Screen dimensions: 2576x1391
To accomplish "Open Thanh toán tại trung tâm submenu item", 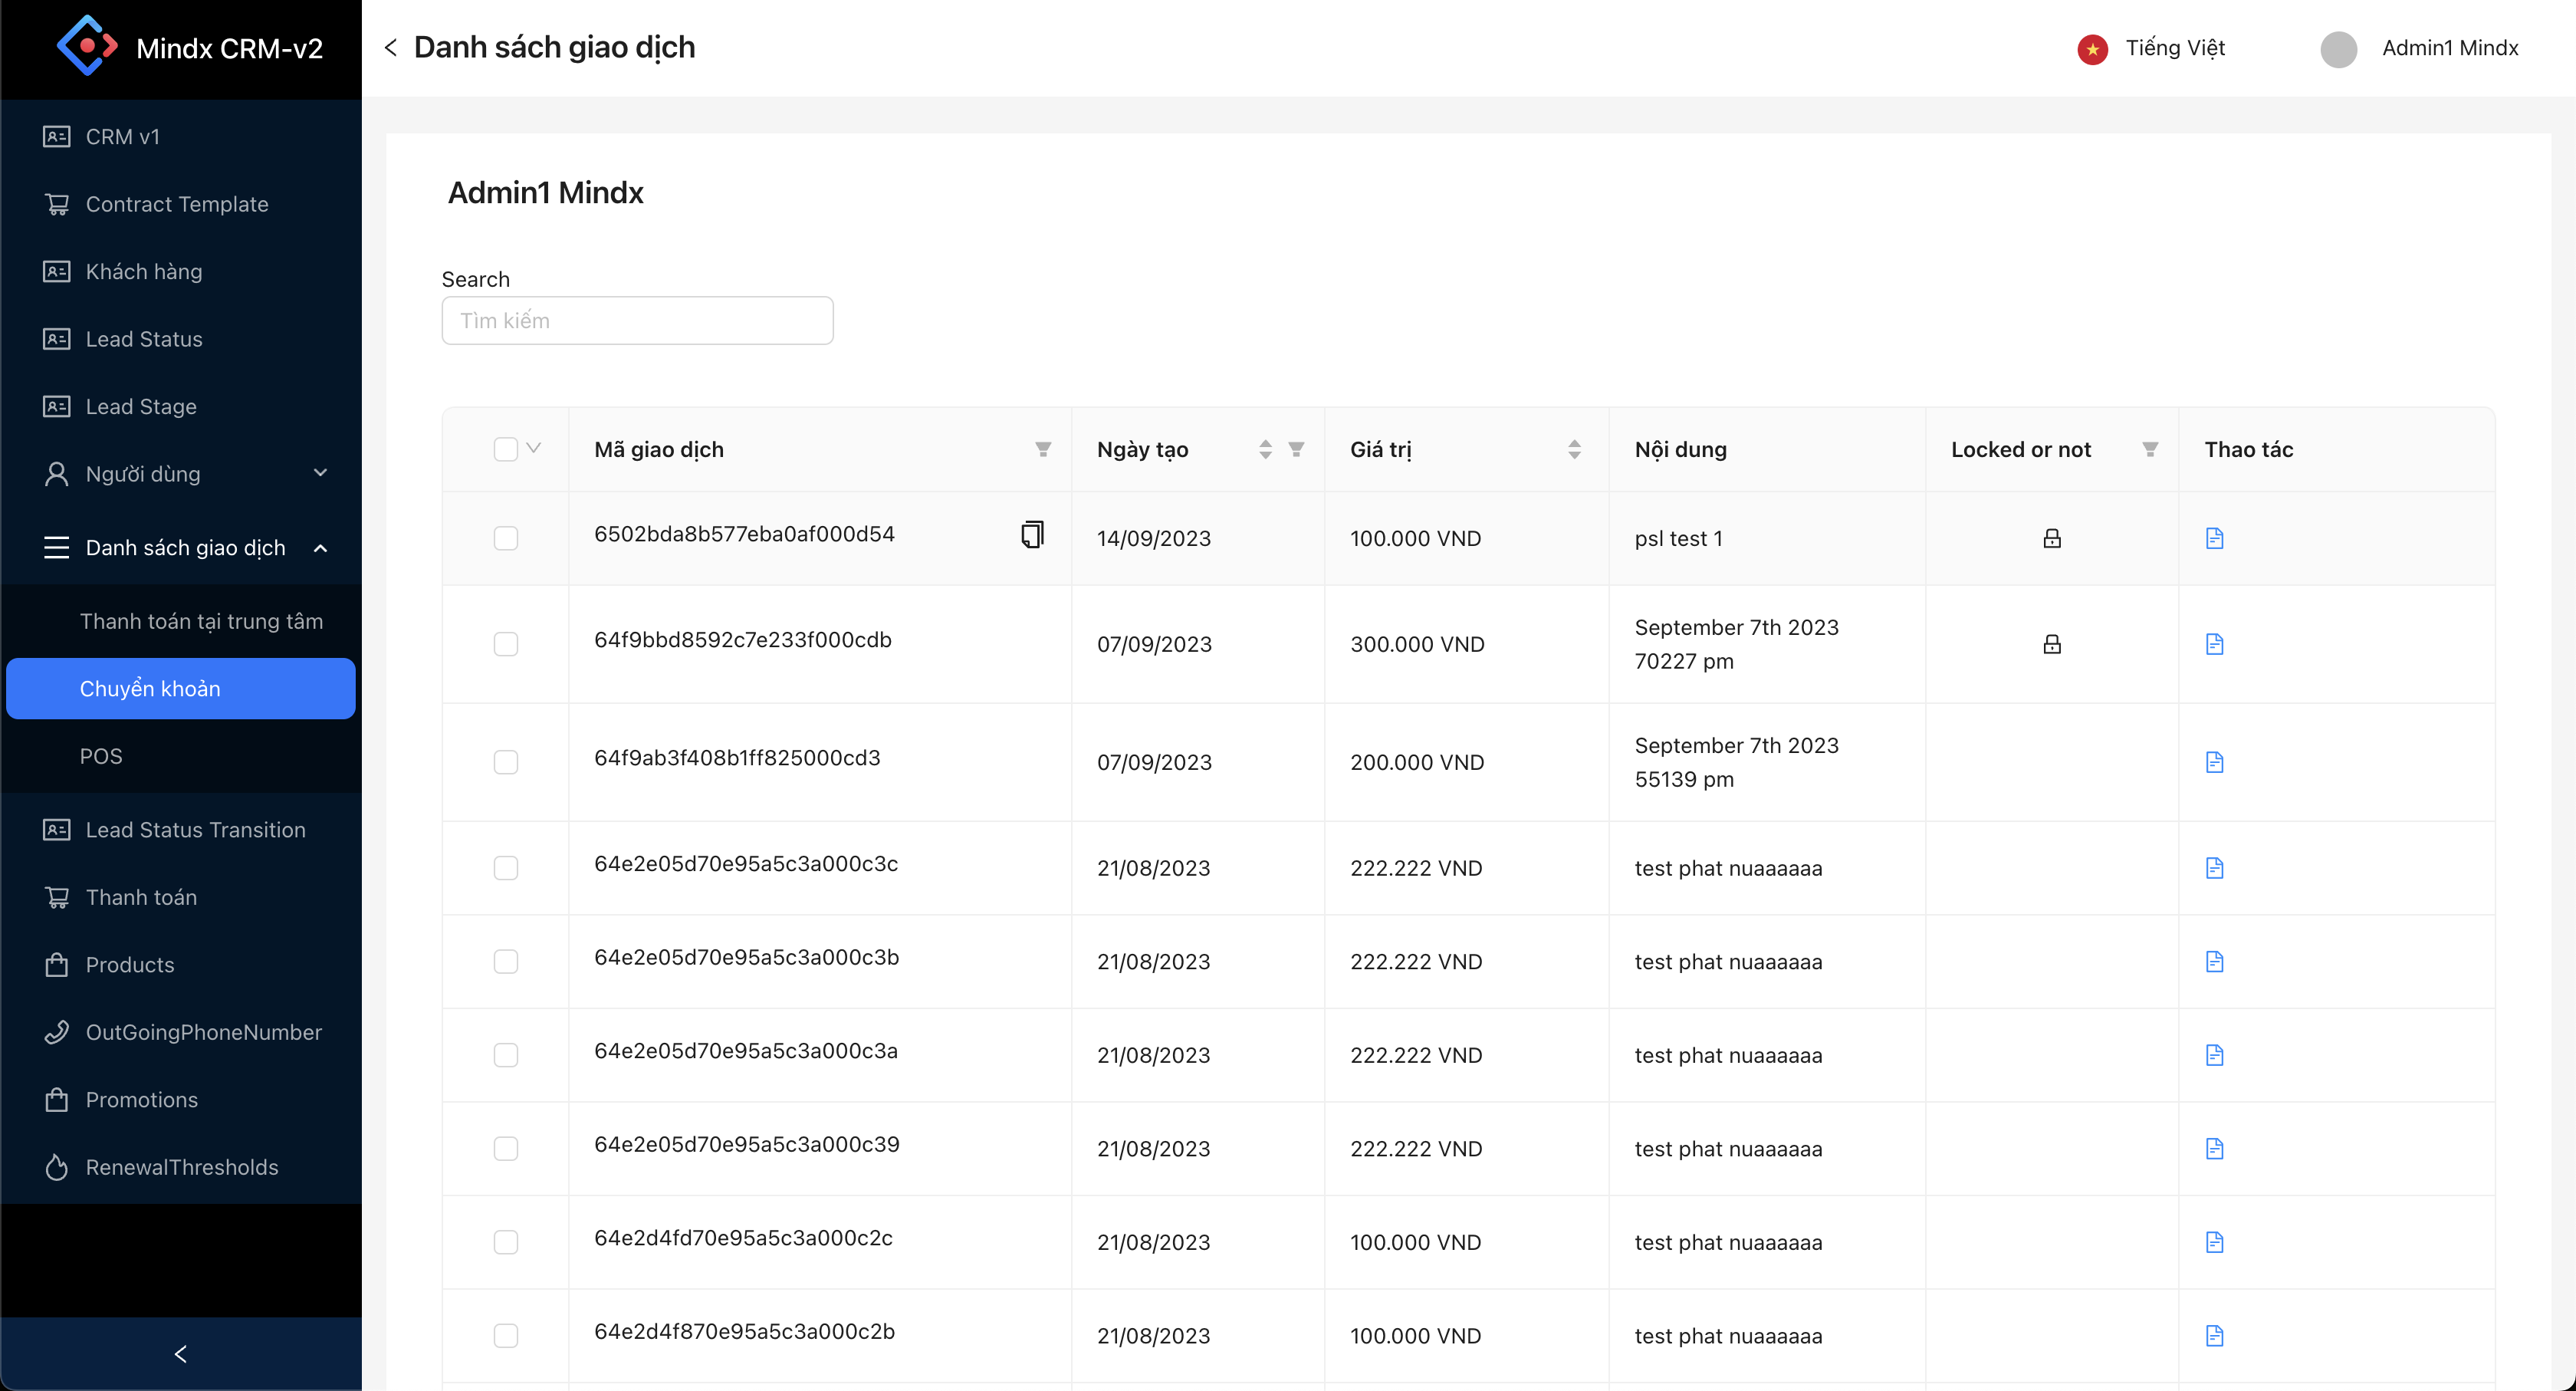I will pyautogui.click(x=201, y=621).
